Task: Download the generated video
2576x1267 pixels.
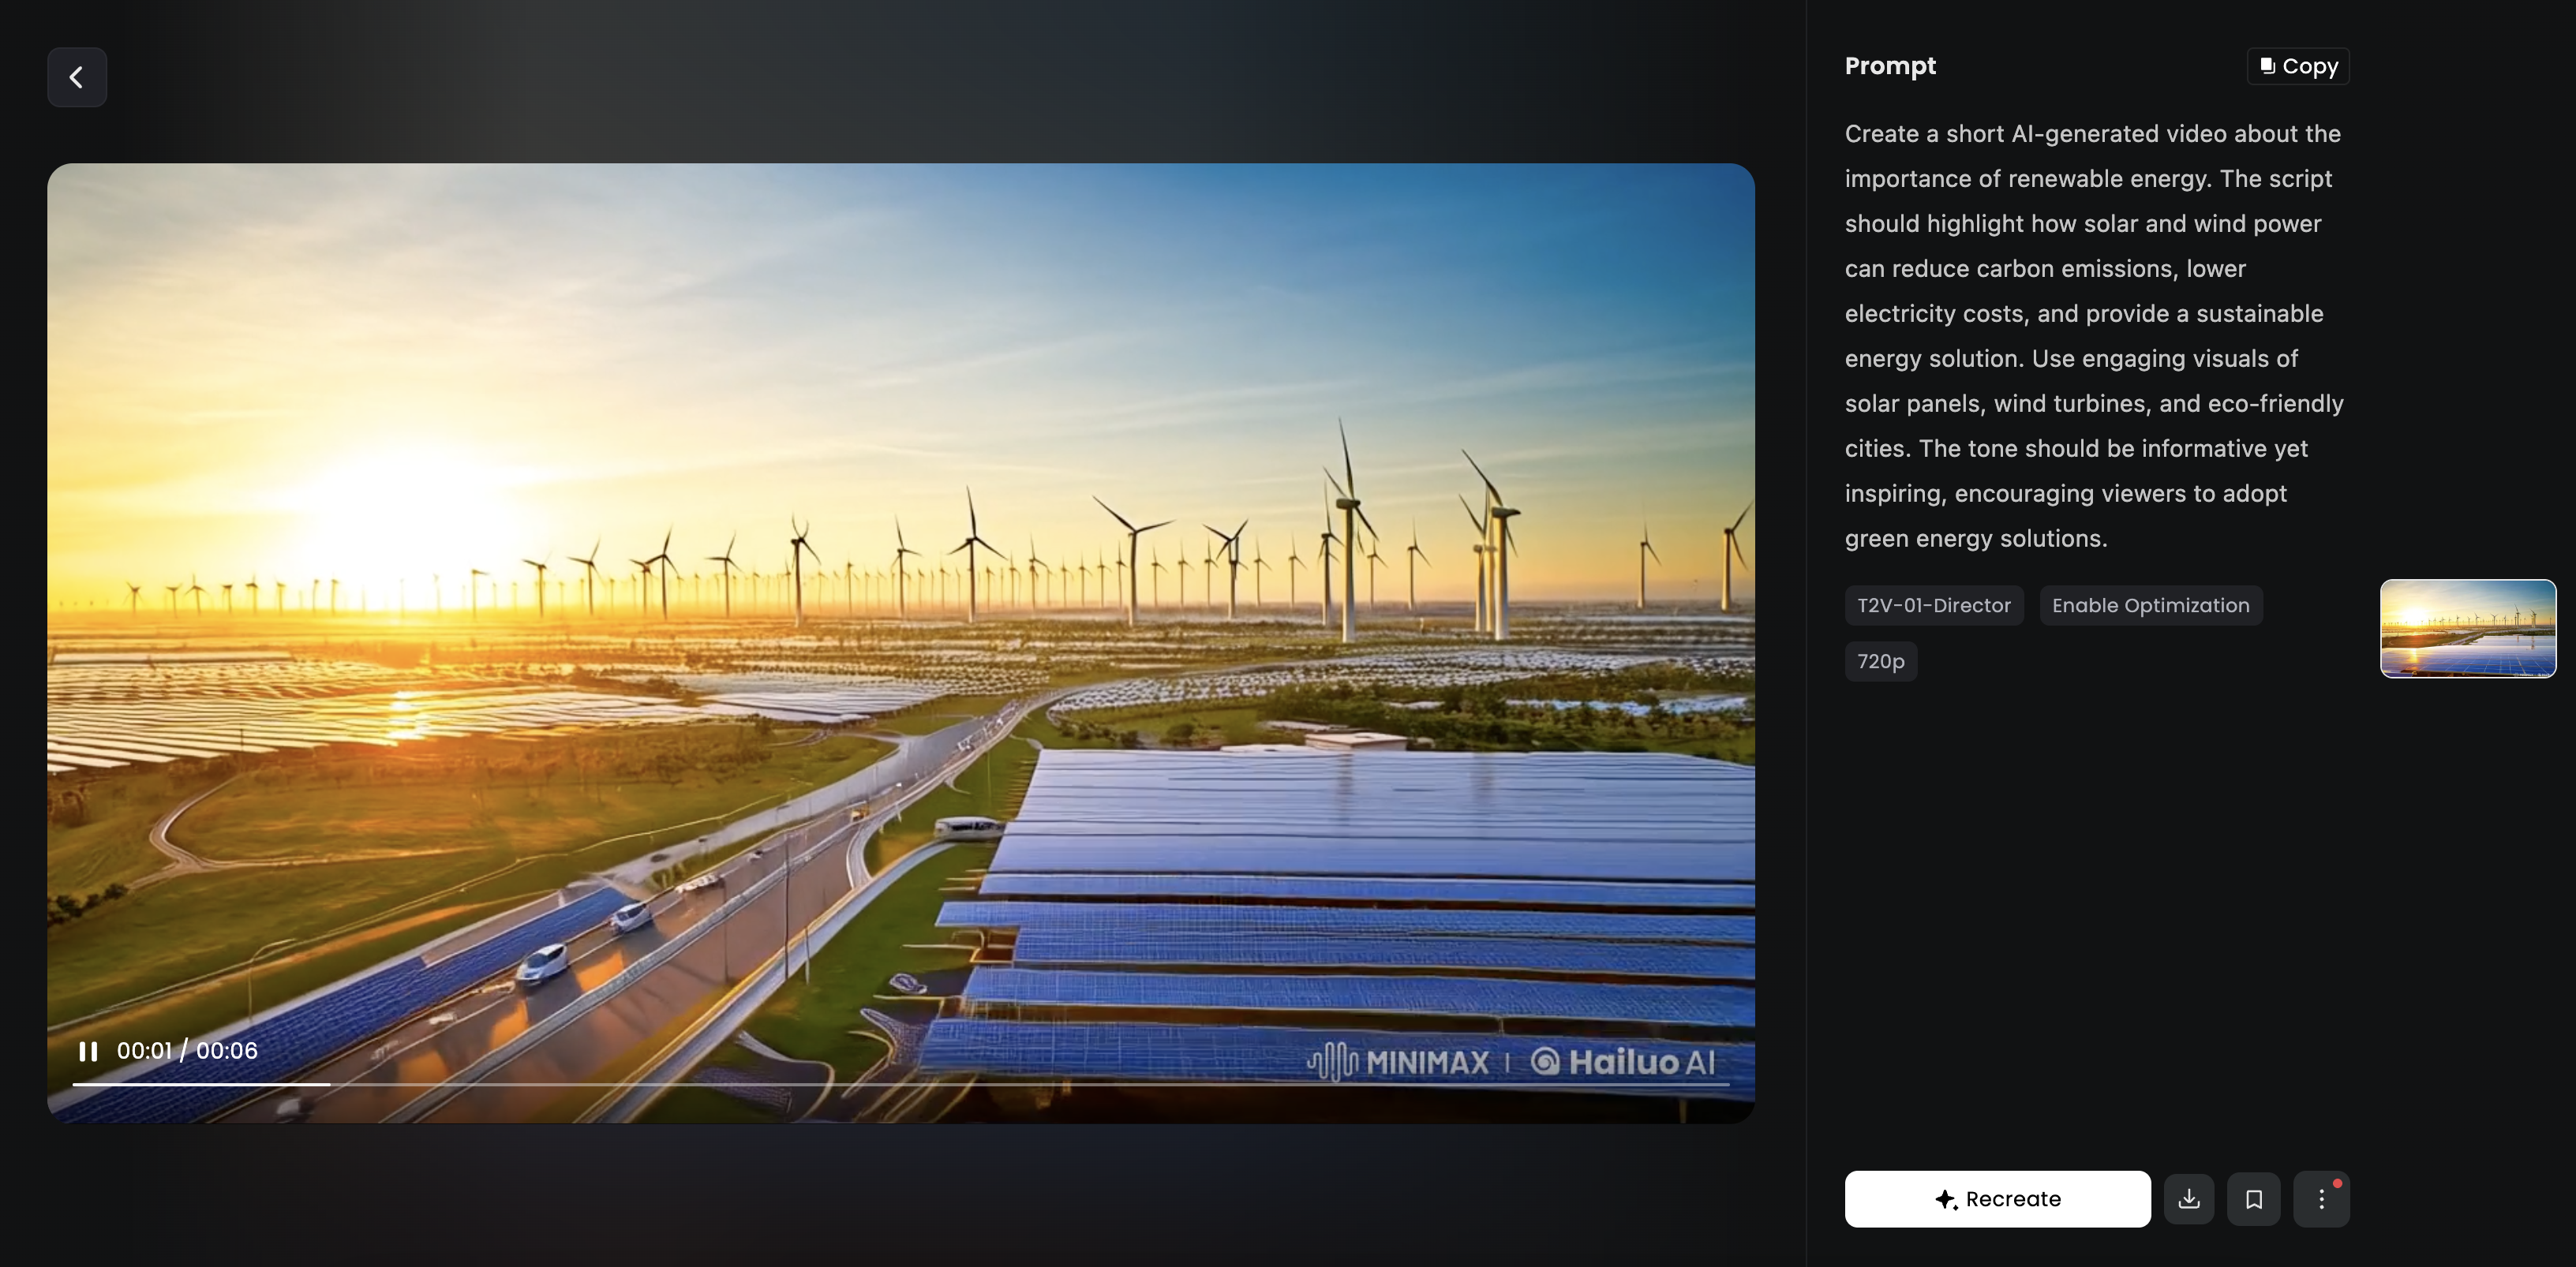Action: click(x=2189, y=1199)
